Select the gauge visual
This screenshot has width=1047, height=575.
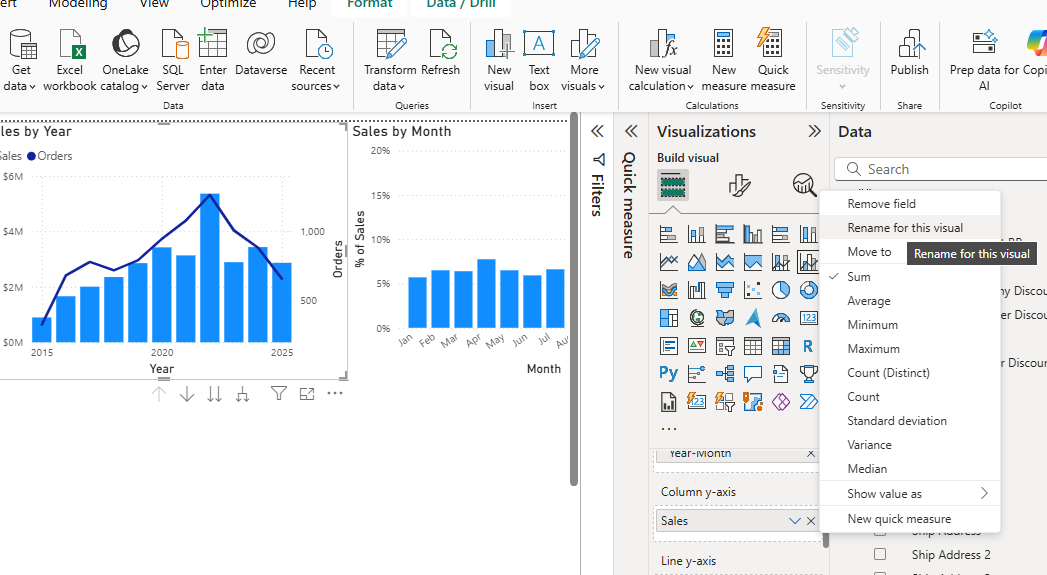point(781,318)
